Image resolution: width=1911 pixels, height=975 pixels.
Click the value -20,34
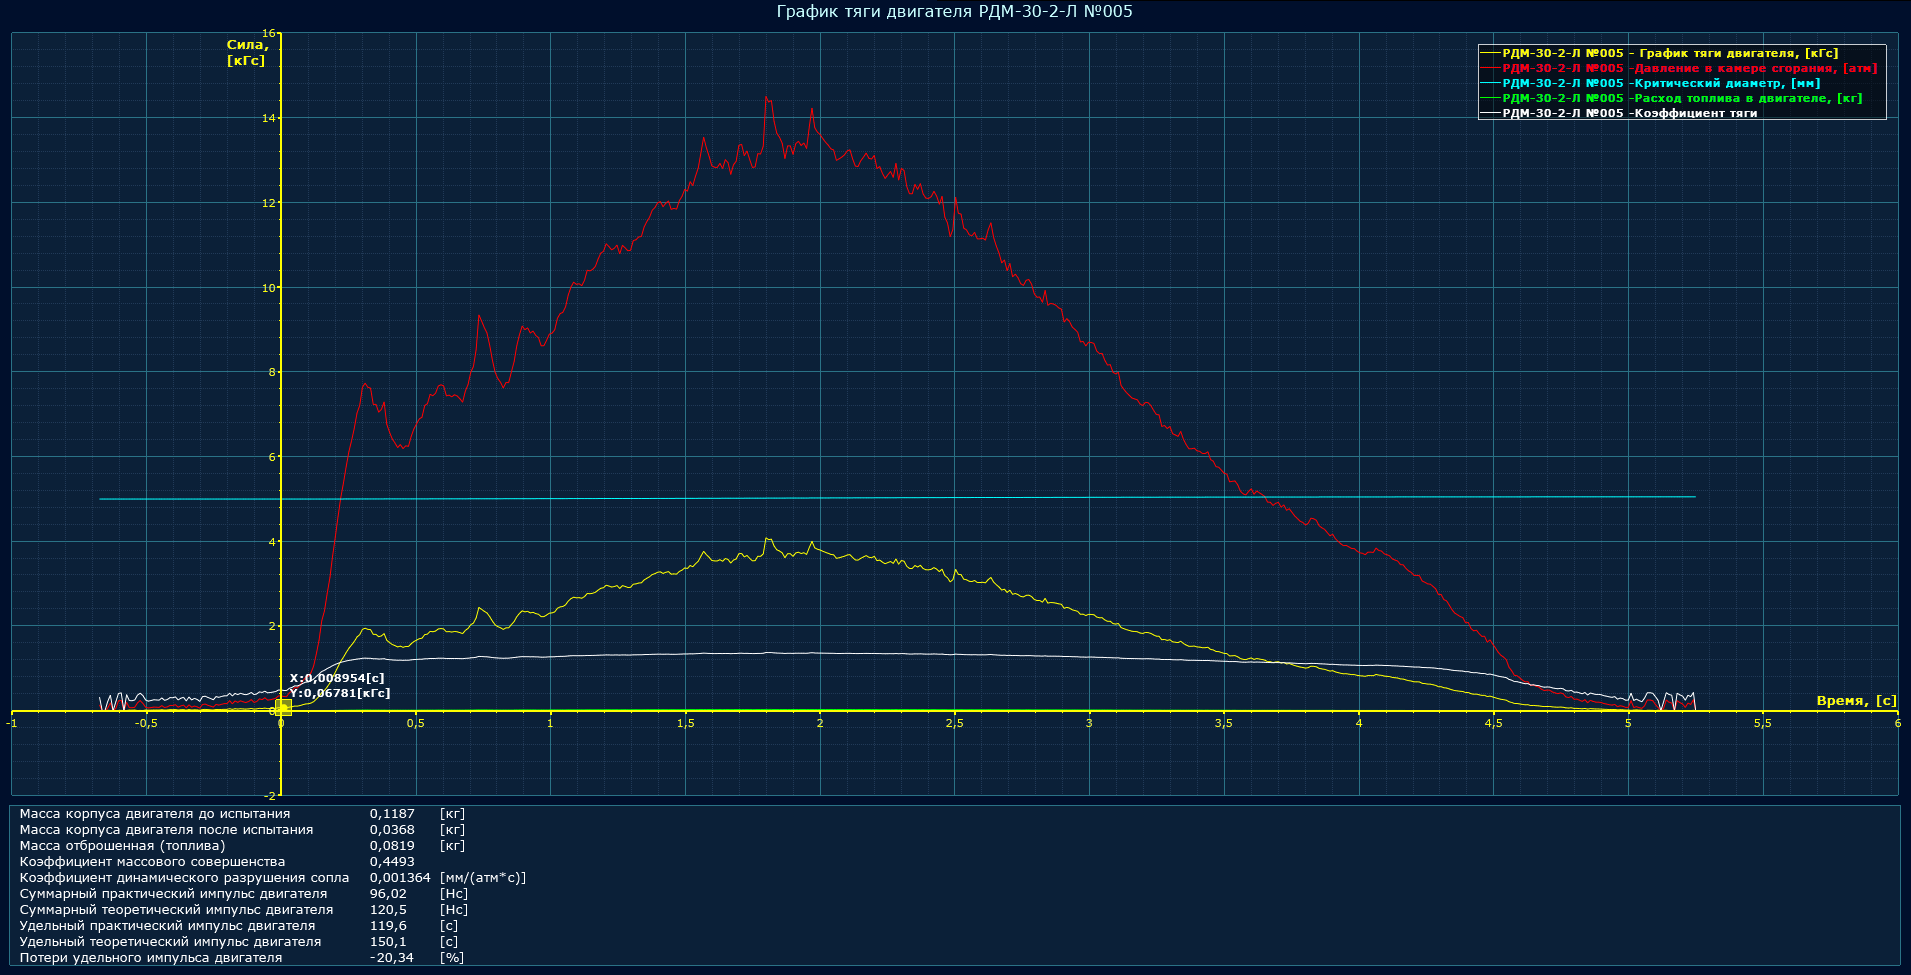(x=392, y=958)
